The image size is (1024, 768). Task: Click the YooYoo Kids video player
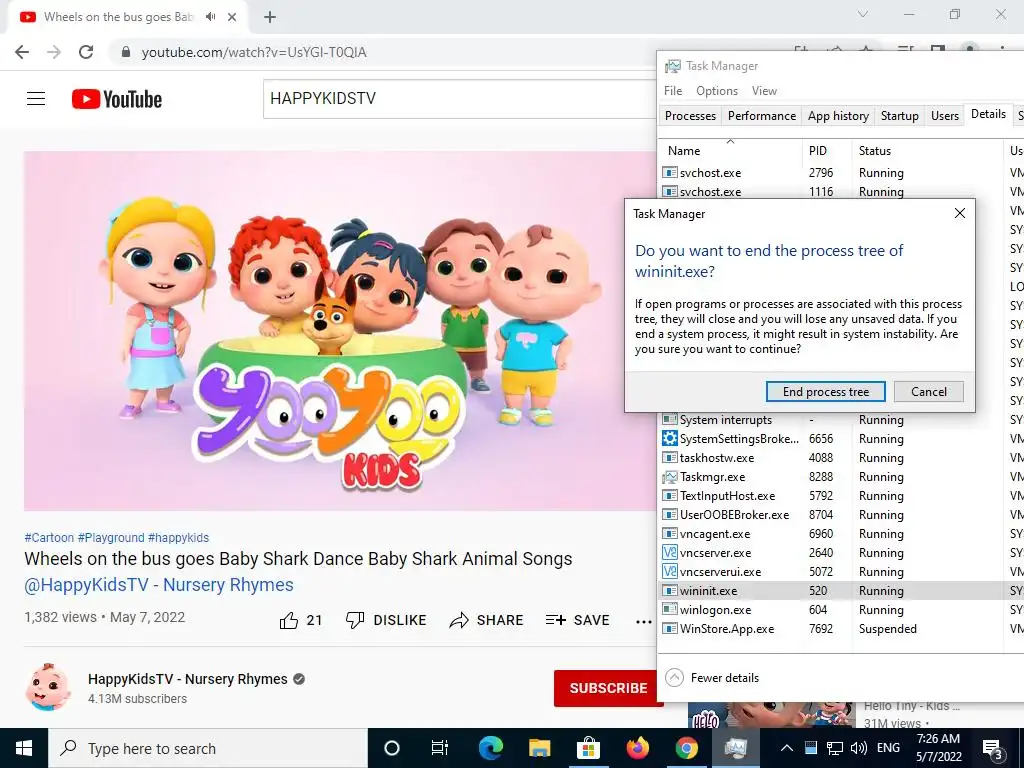click(x=340, y=331)
